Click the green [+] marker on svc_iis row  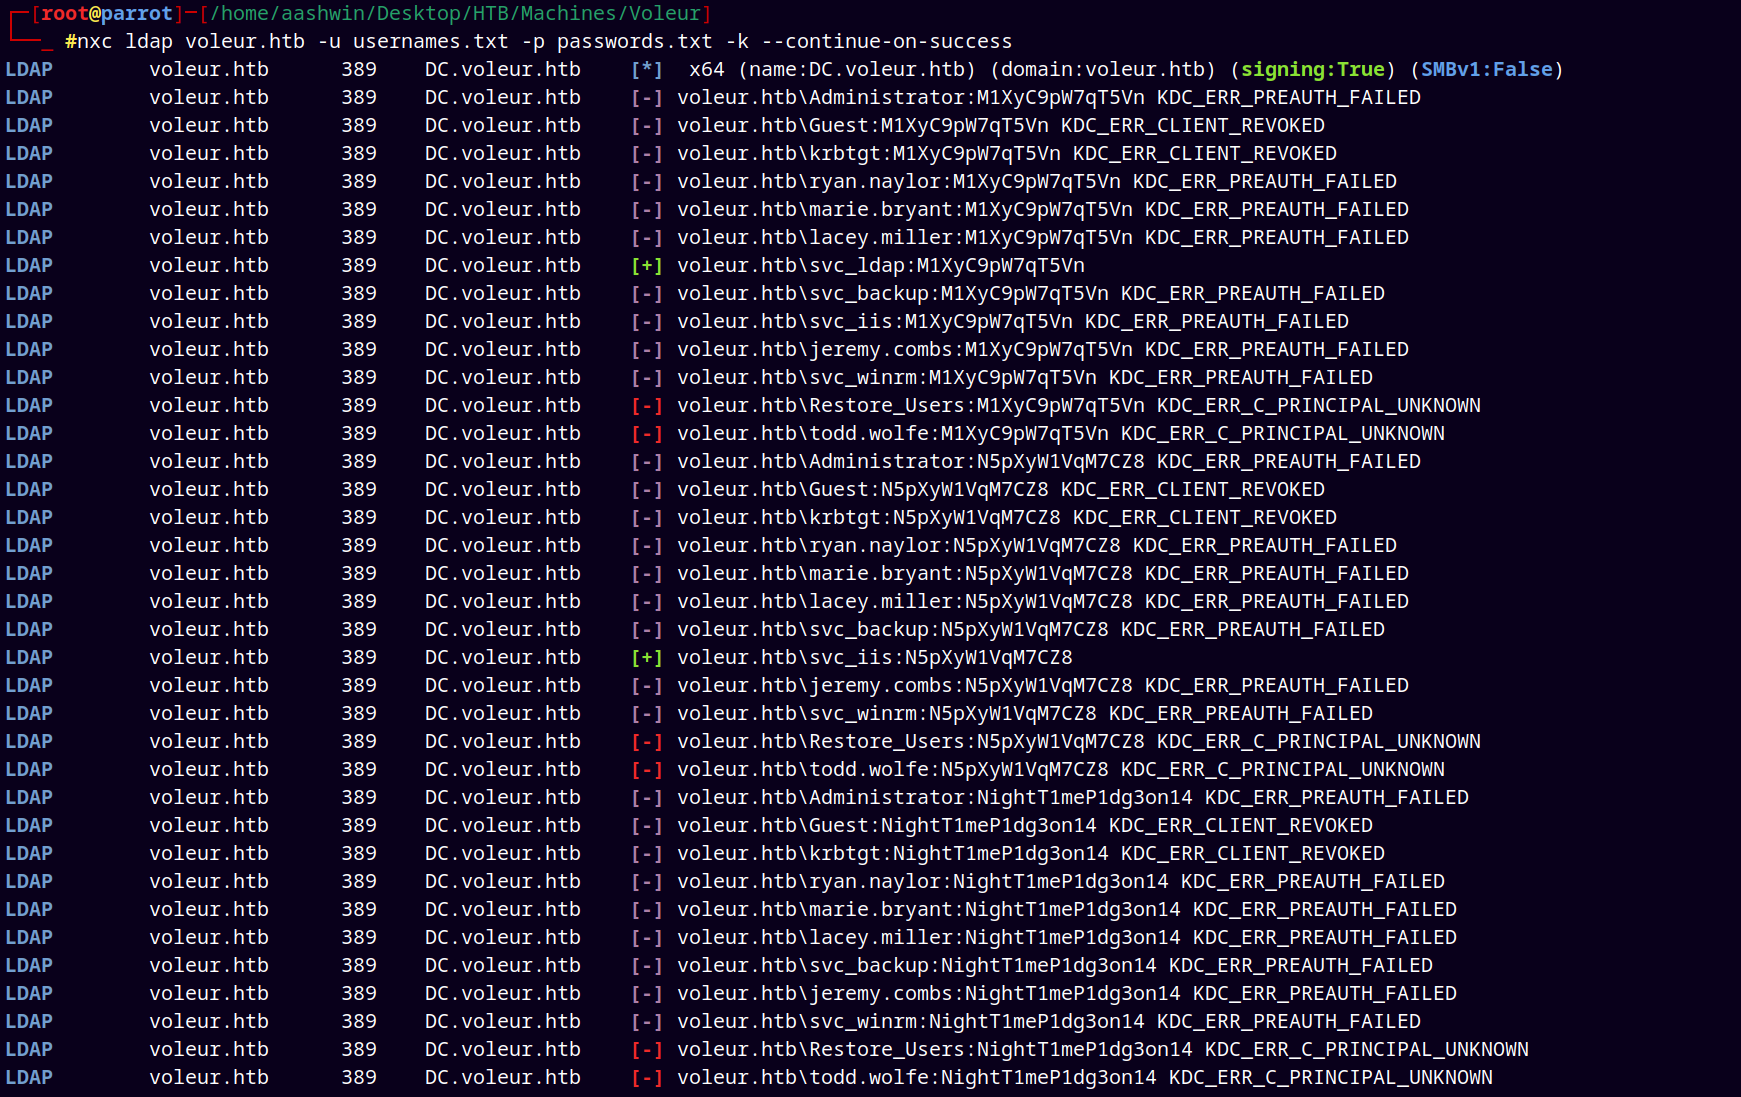point(647,657)
